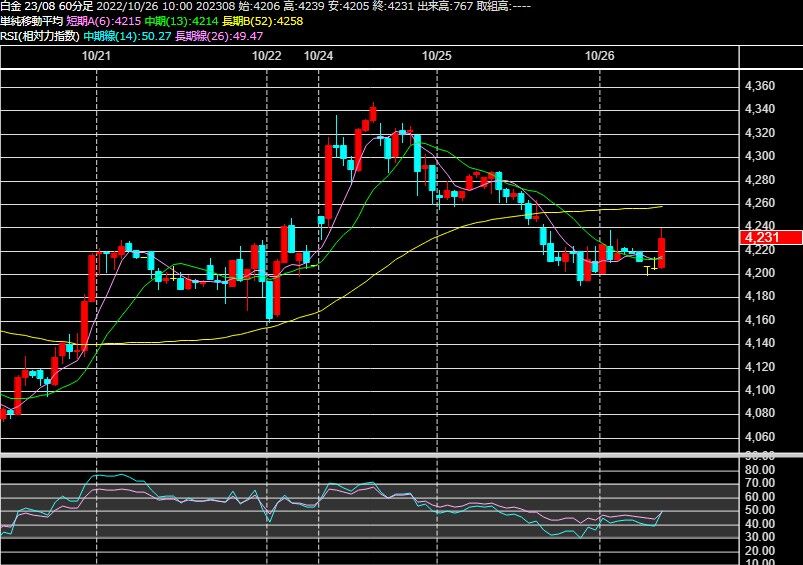803x565 pixels.
Task: Click the 白金 23/08 60分足 chart title
Action: tap(47, 7)
